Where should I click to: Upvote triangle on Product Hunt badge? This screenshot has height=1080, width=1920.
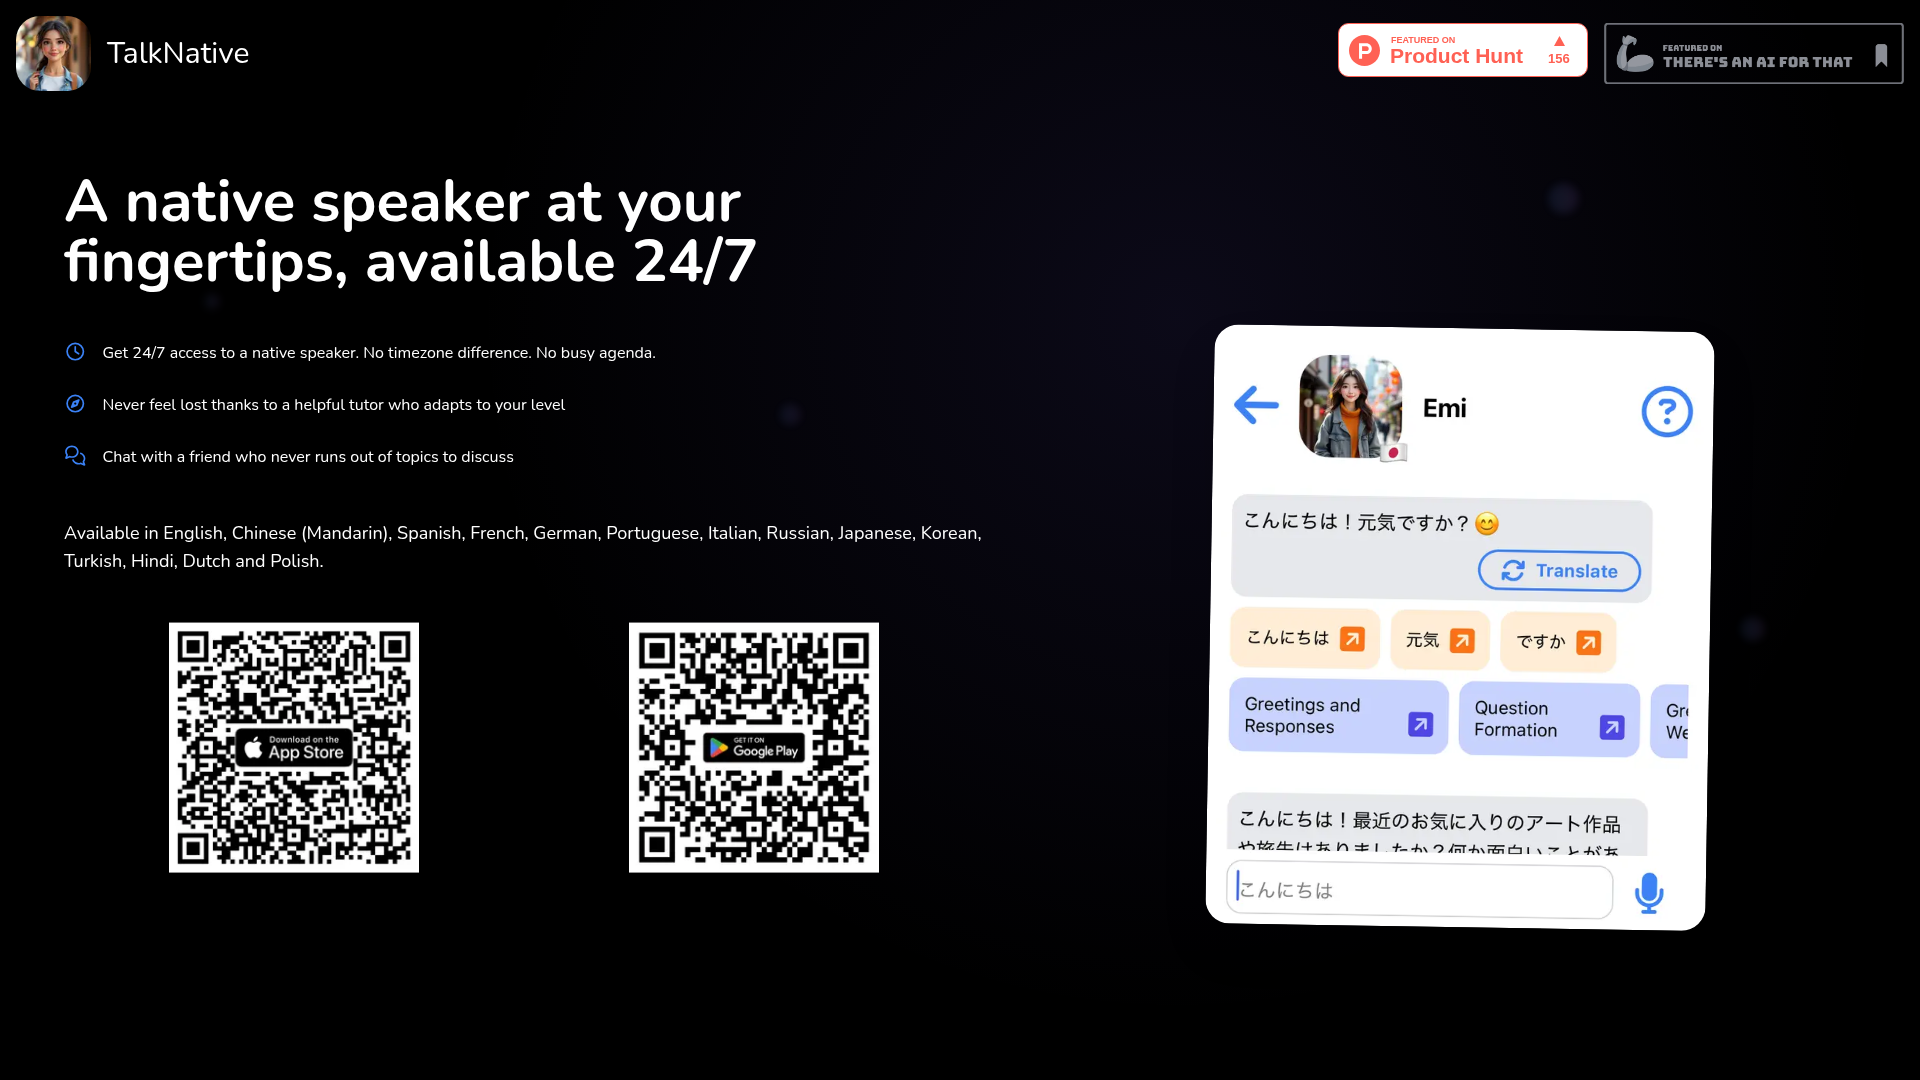(x=1558, y=42)
